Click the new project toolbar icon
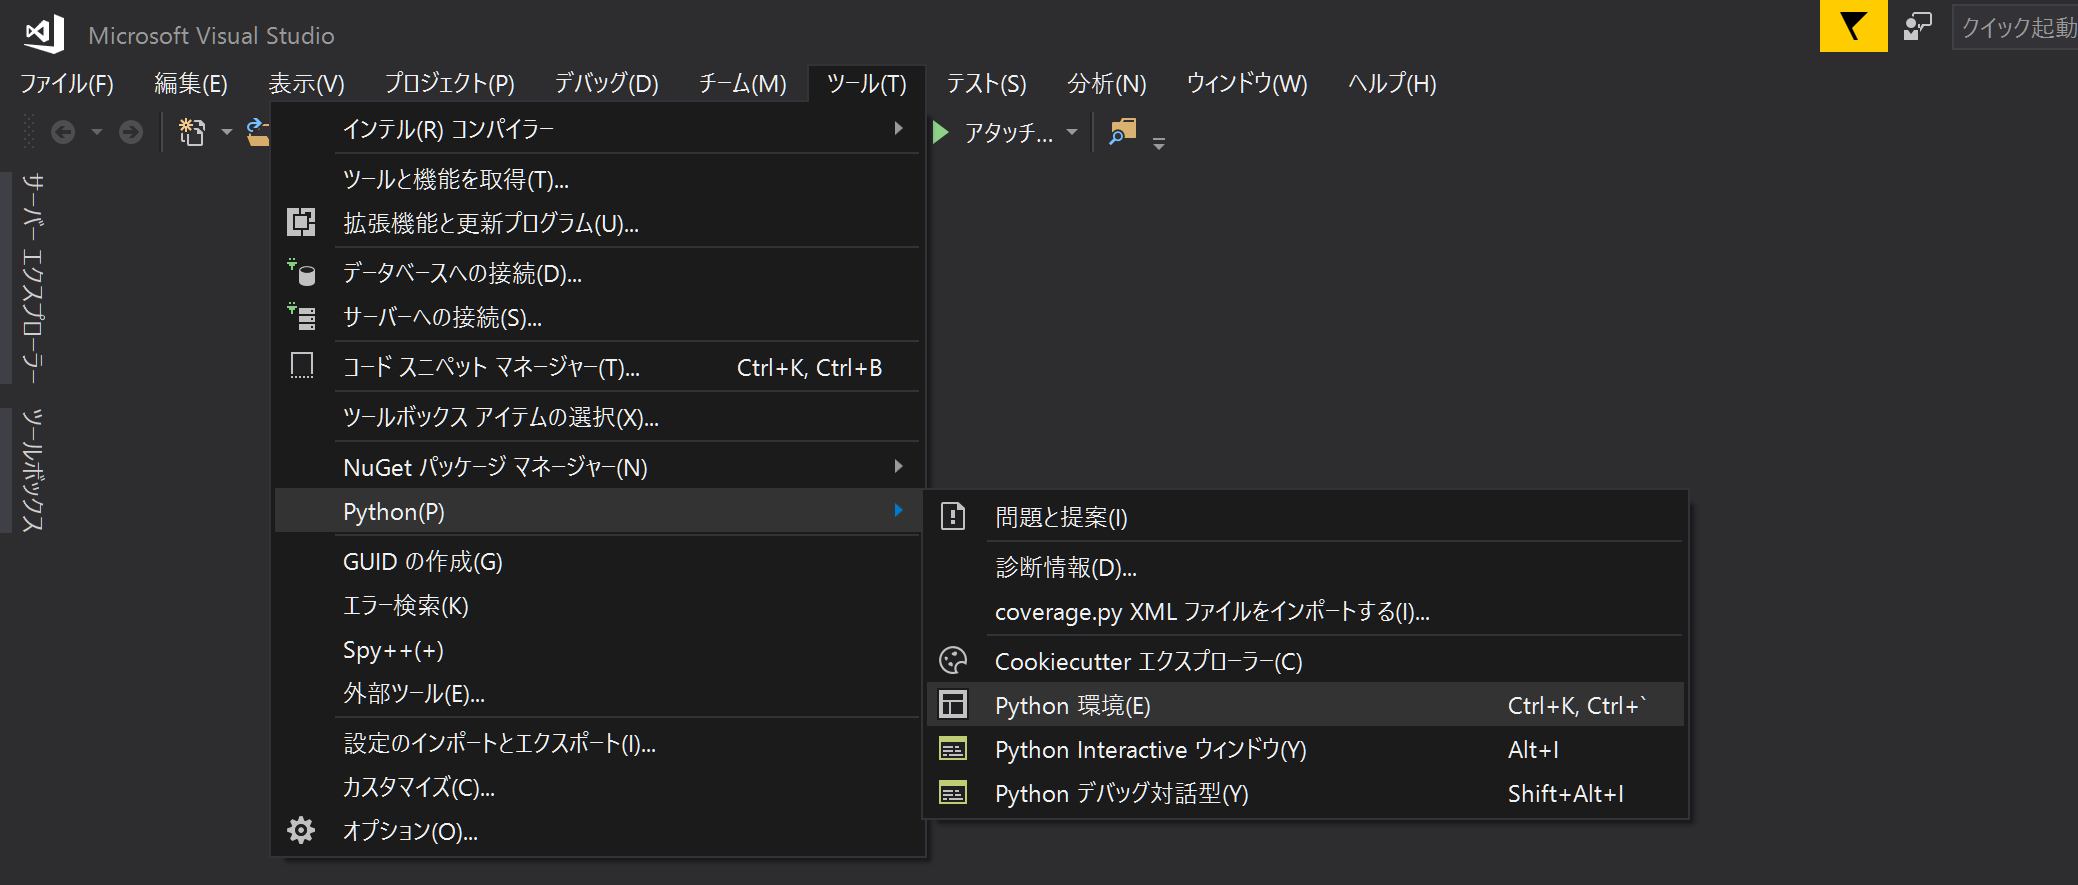 192,132
